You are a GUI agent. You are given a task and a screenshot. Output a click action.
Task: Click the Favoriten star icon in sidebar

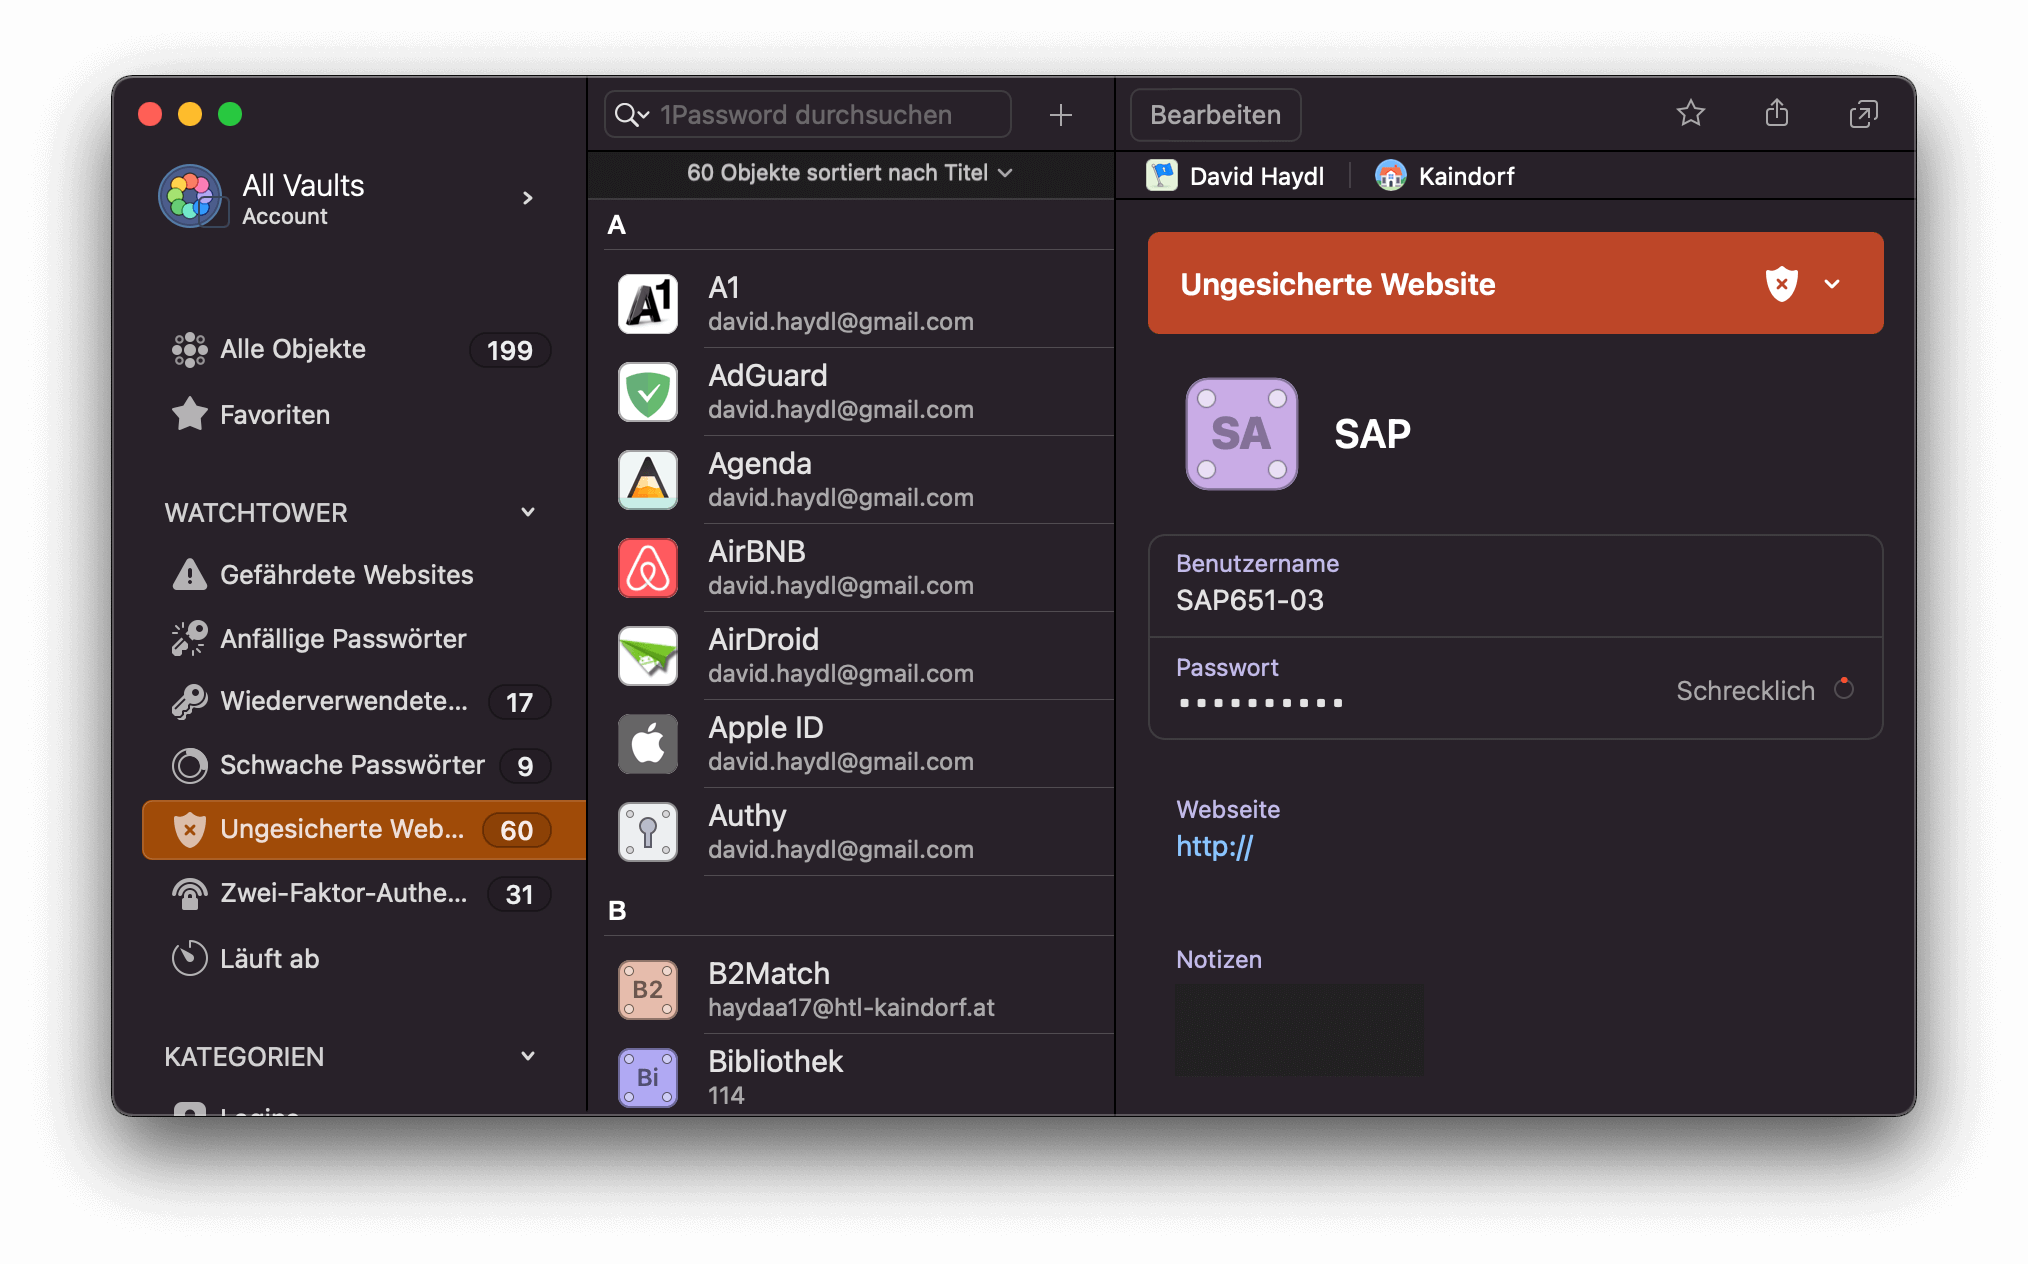point(189,414)
